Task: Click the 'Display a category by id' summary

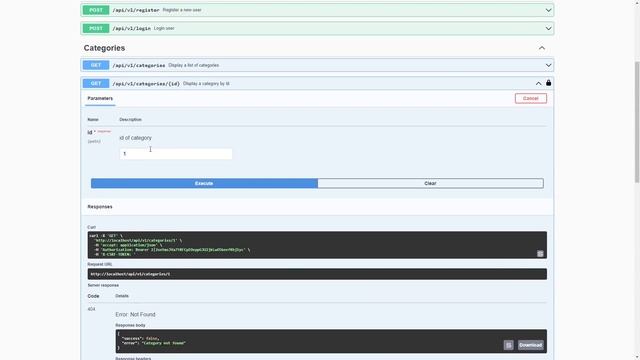Action: 206,84
